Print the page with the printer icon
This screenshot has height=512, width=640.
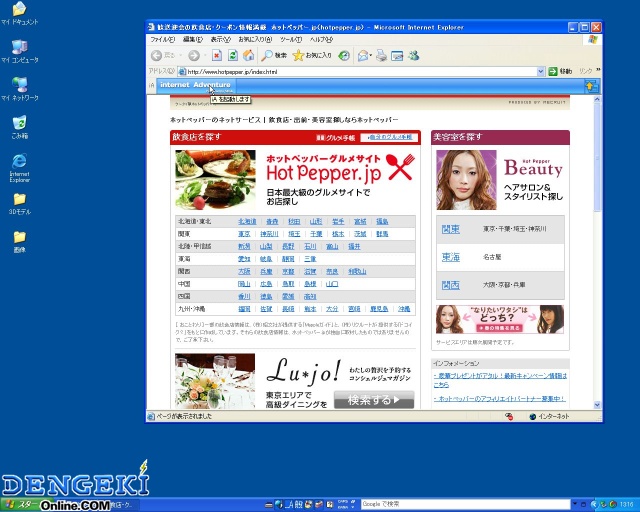[x=381, y=56]
